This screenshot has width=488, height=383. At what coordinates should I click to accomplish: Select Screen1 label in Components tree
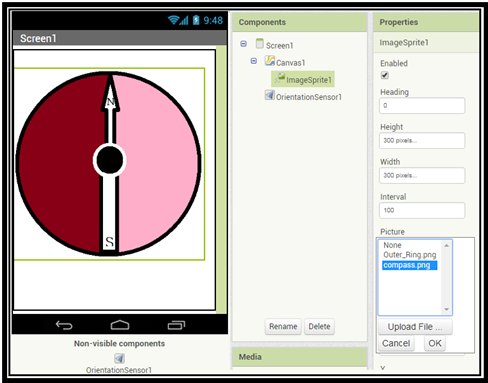tap(279, 46)
